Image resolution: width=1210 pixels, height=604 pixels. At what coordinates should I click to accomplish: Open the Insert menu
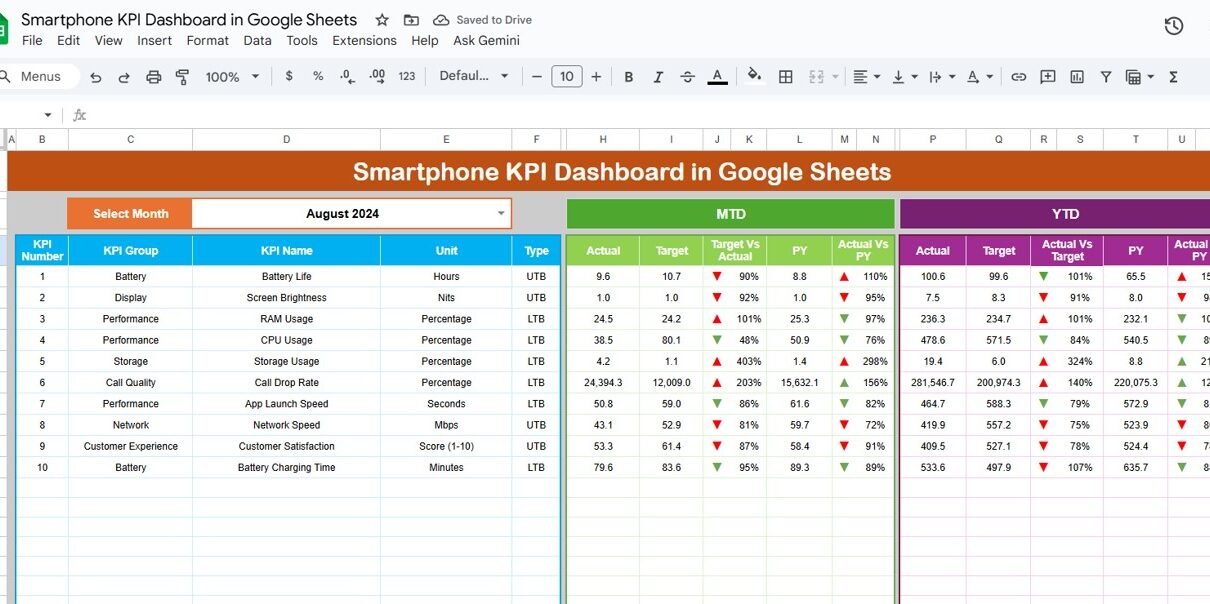click(x=154, y=41)
